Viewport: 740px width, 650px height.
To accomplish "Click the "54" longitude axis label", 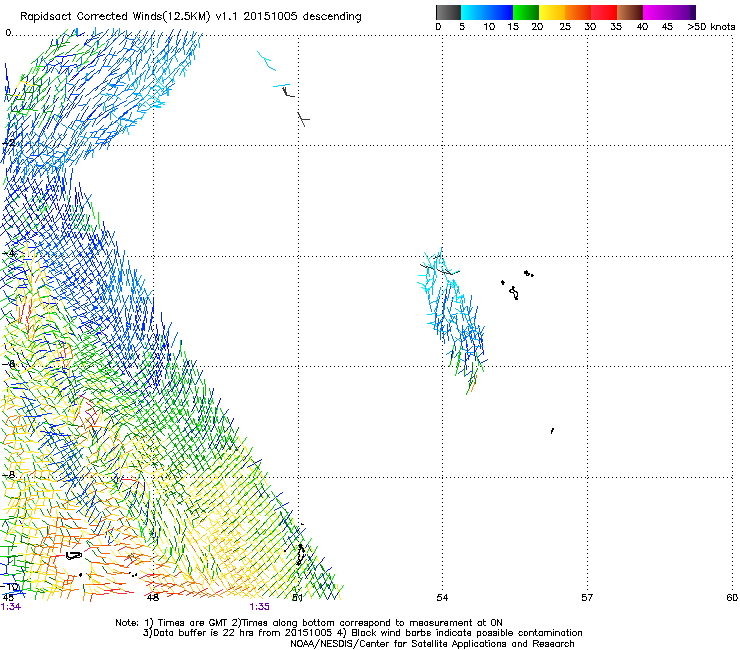I will click(442, 598).
